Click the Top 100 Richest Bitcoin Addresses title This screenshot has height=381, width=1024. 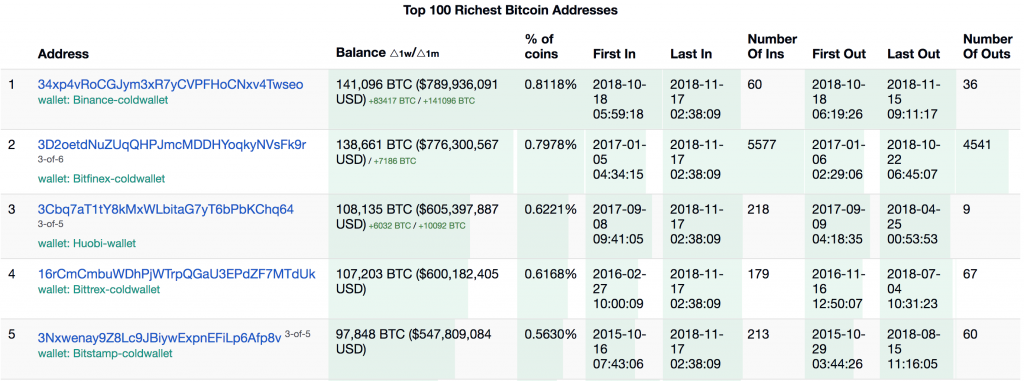click(x=510, y=10)
